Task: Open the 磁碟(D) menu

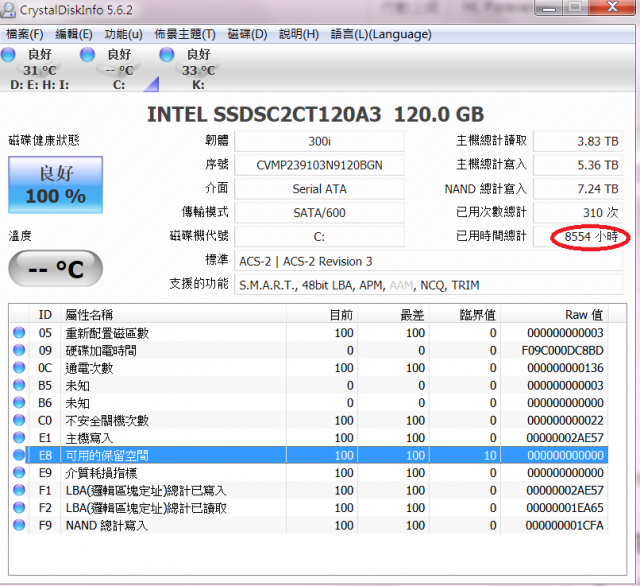Action: tap(247, 34)
